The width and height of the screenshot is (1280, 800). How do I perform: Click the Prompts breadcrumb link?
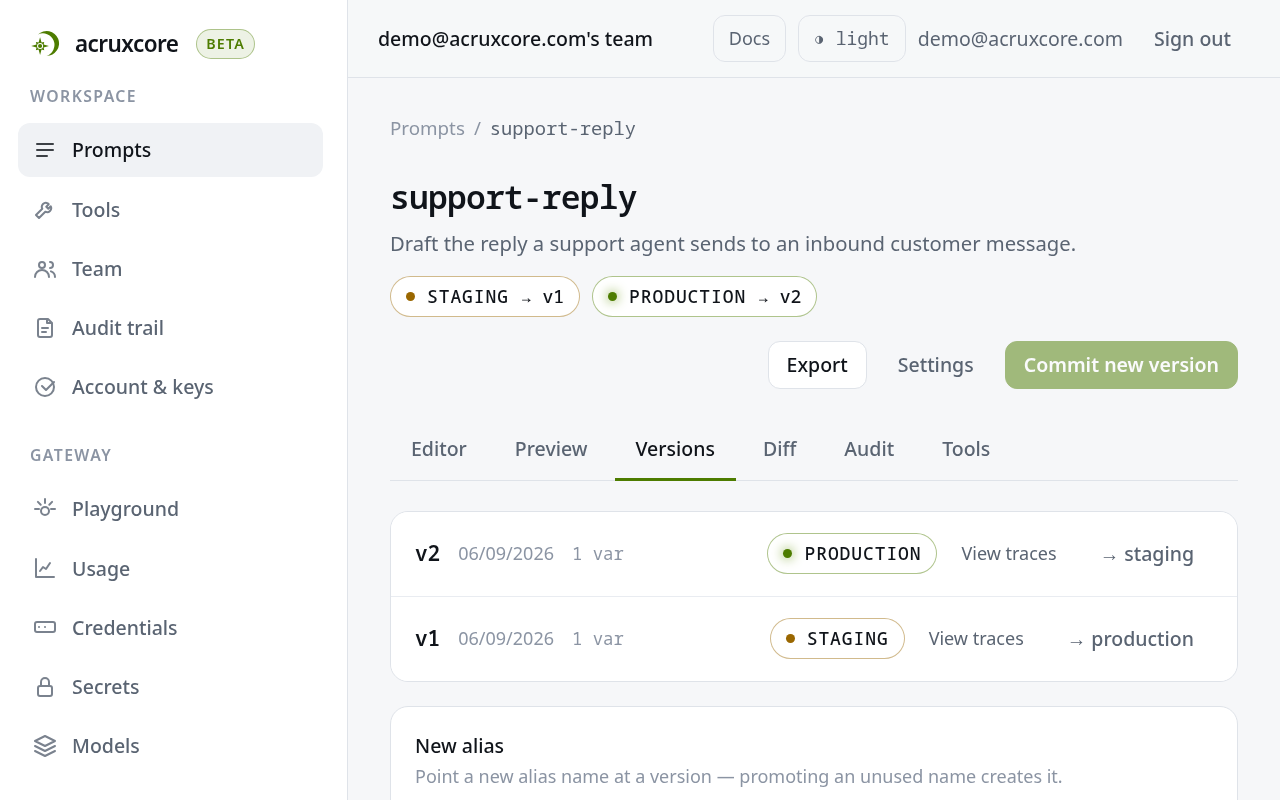[427, 129]
